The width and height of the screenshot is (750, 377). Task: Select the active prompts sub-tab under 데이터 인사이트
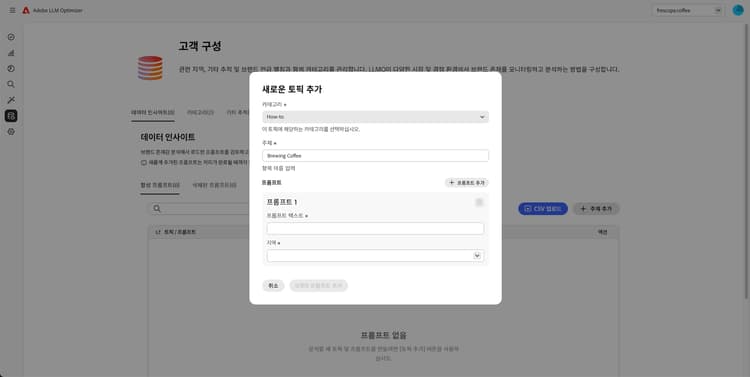pos(160,185)
